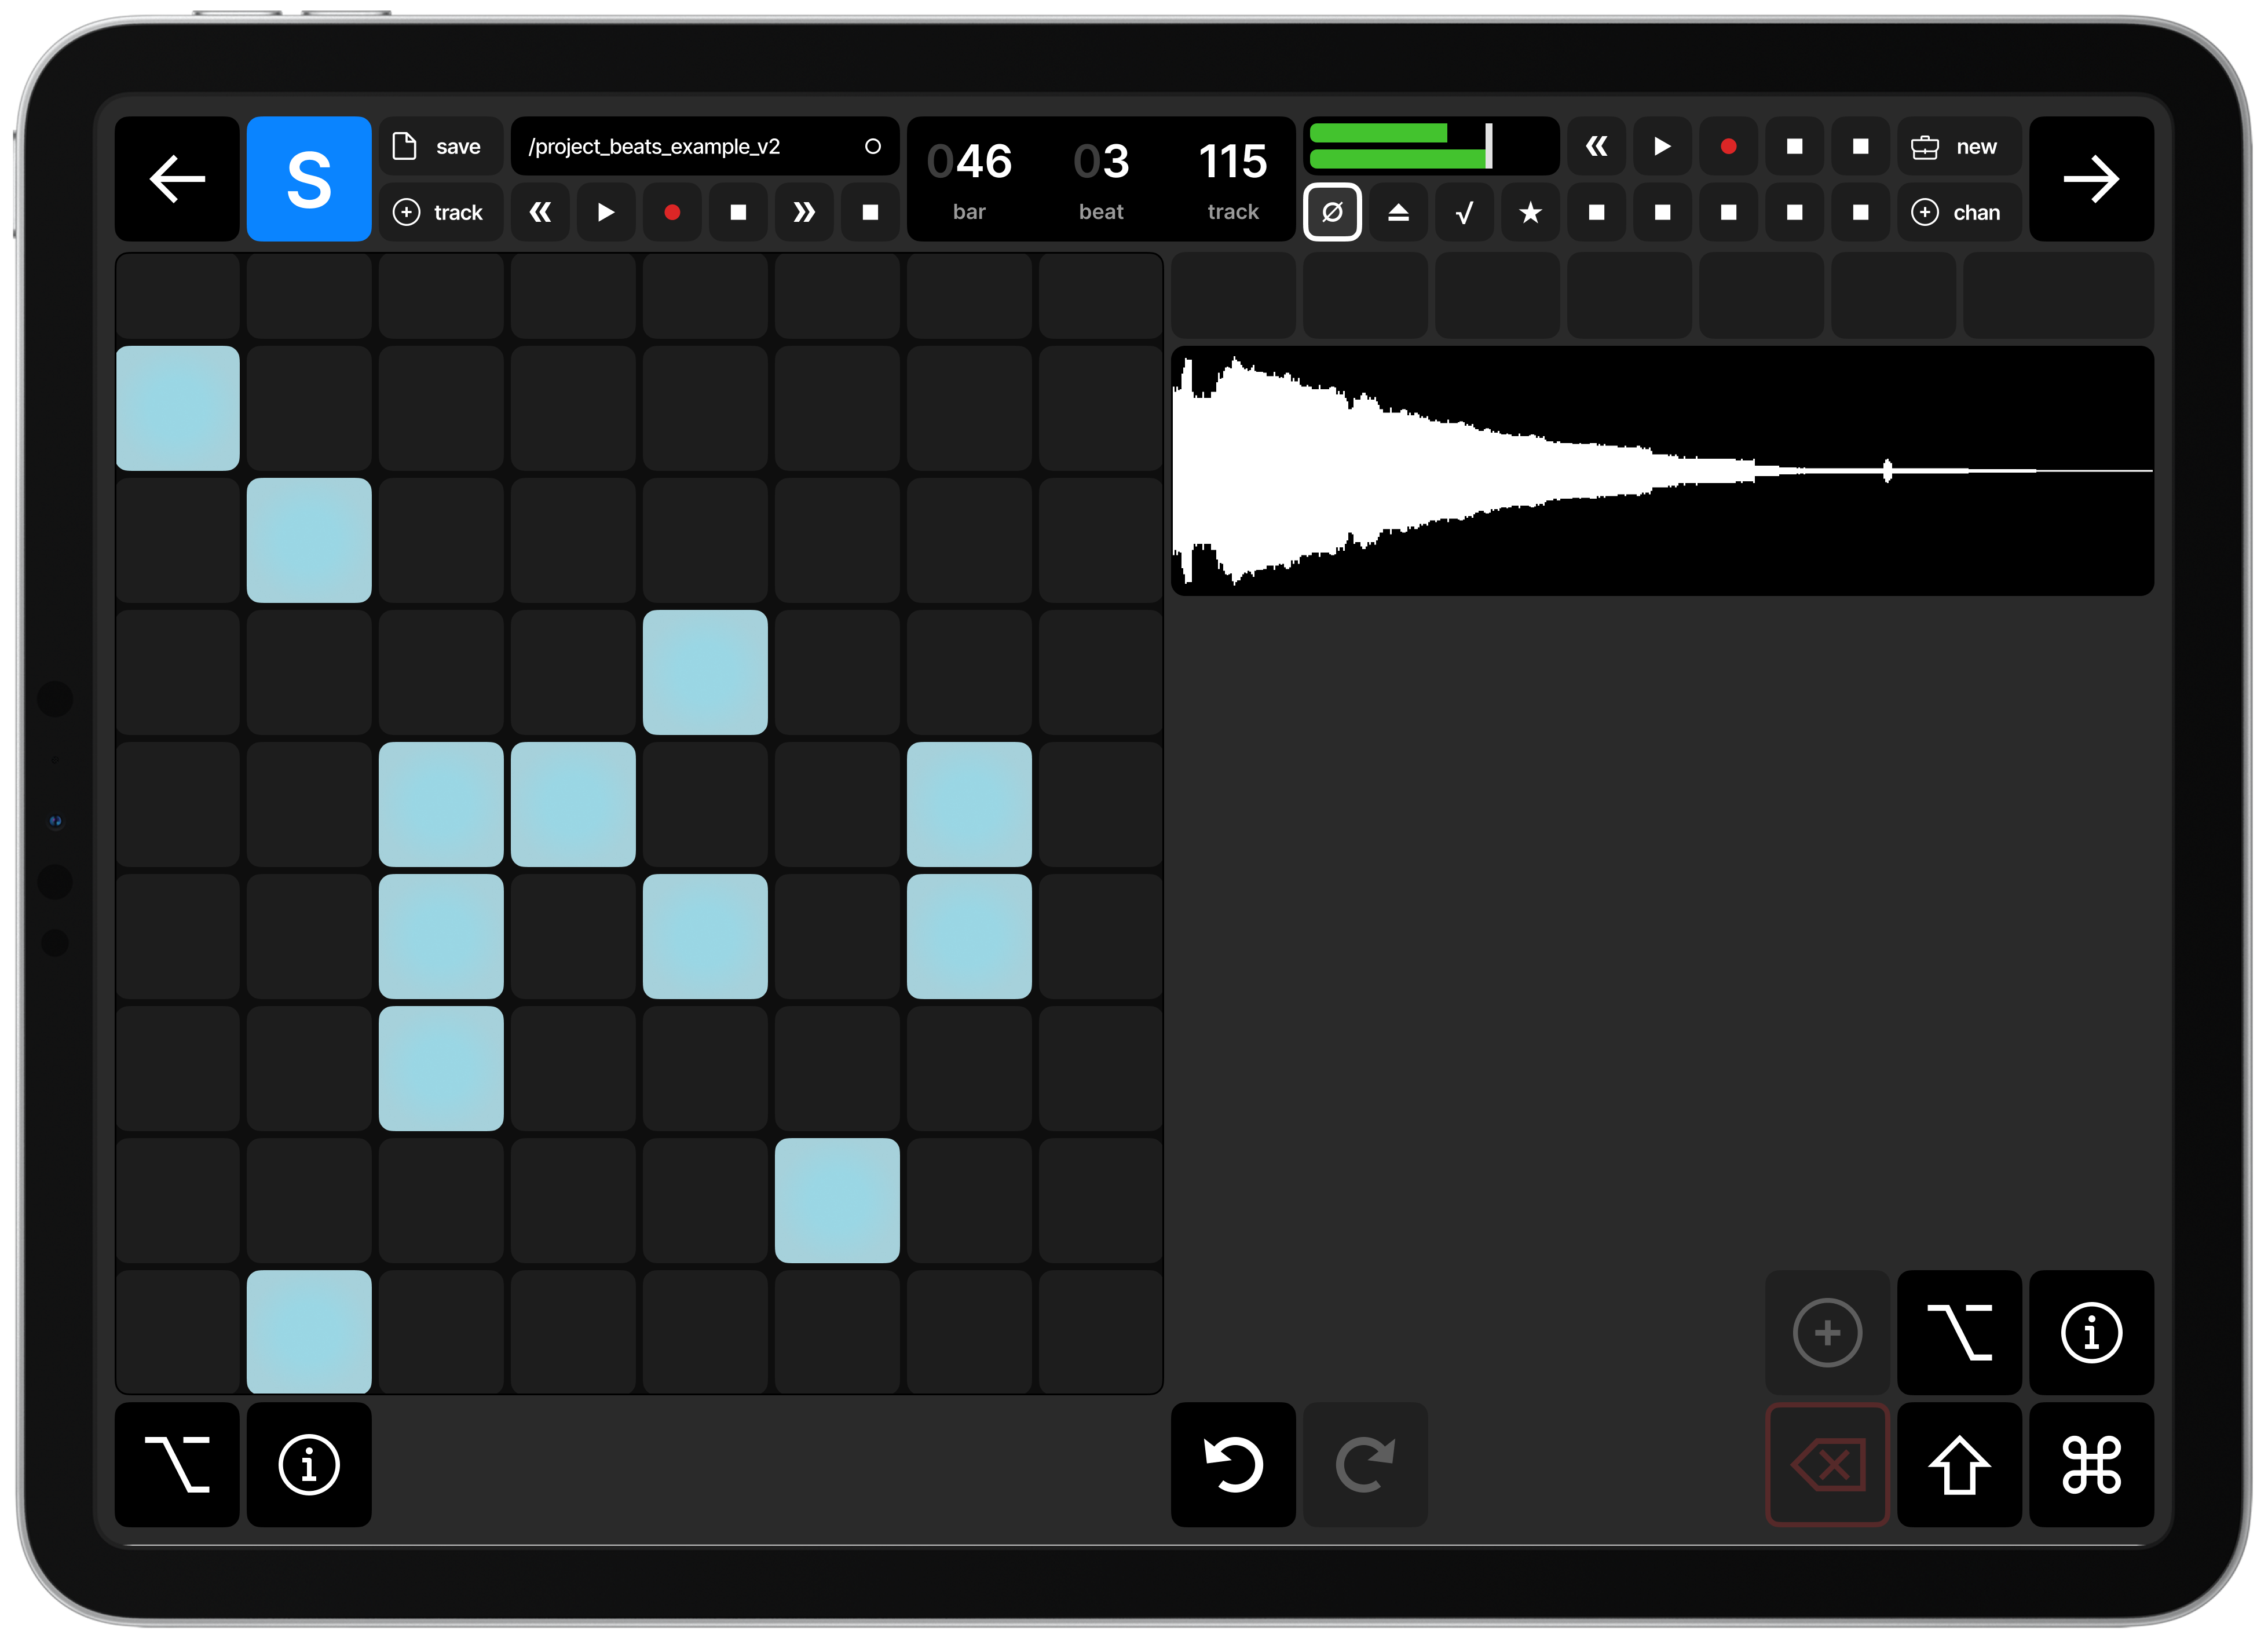Add a channel with the chan button

click(x=1958, y=212)
